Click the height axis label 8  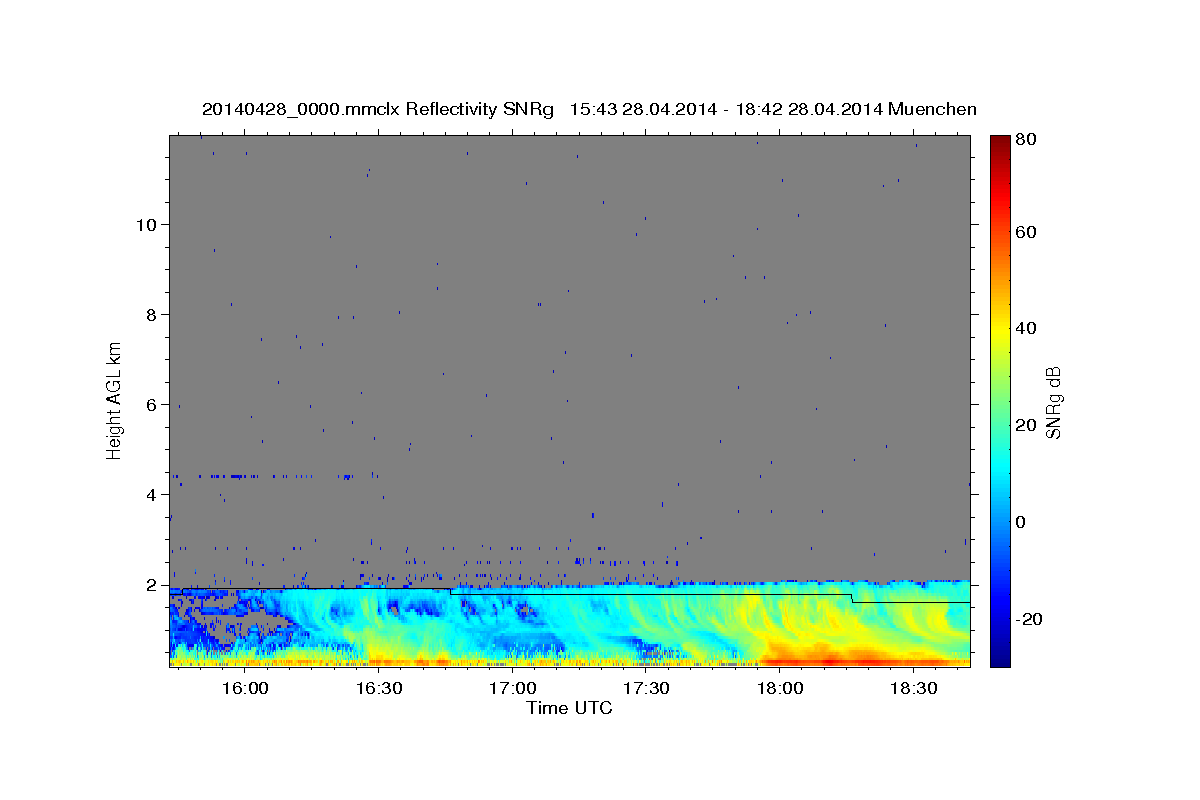pos(151,314)
